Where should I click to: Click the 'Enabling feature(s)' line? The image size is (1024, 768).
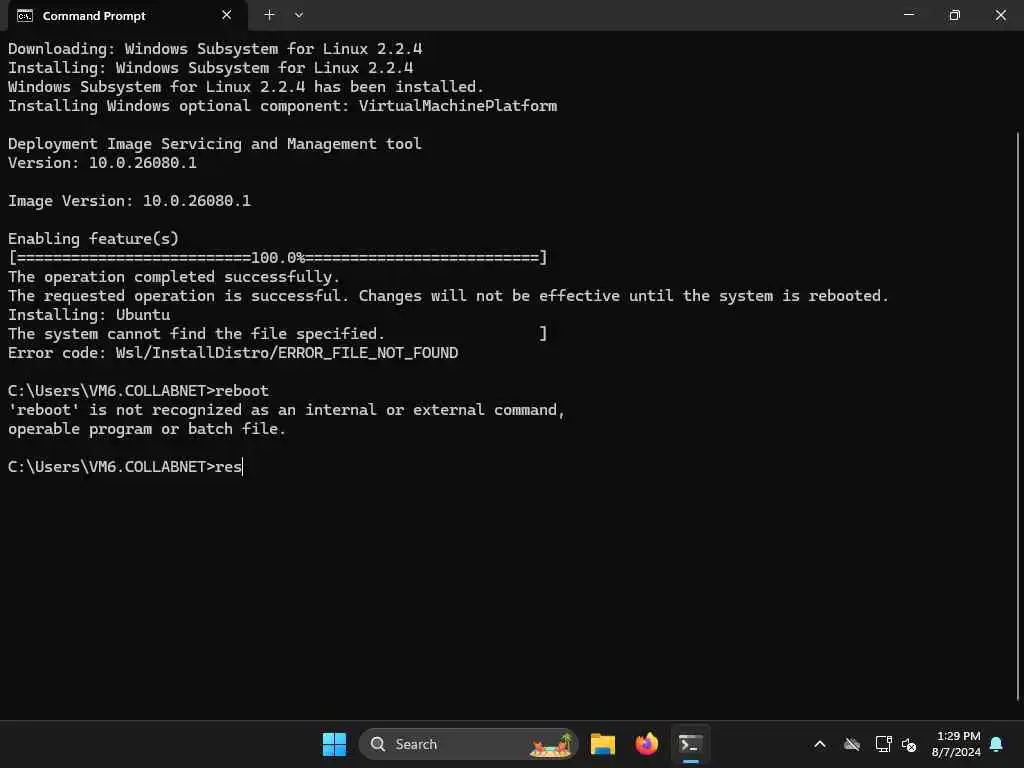(x=93, y=239)
